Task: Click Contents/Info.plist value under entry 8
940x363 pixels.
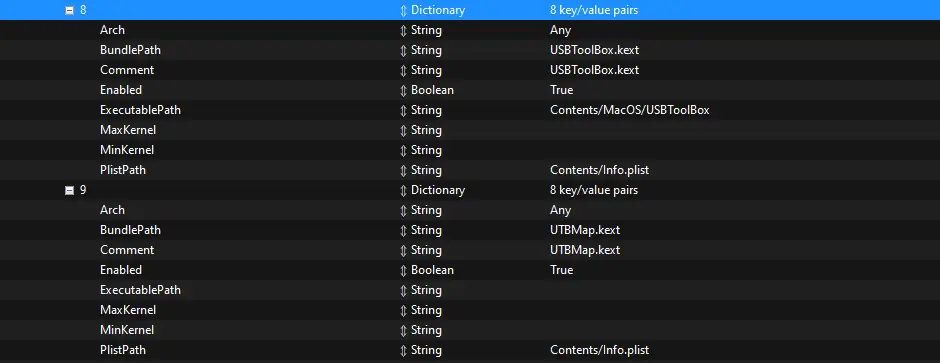Action: [x=599, y=170]
